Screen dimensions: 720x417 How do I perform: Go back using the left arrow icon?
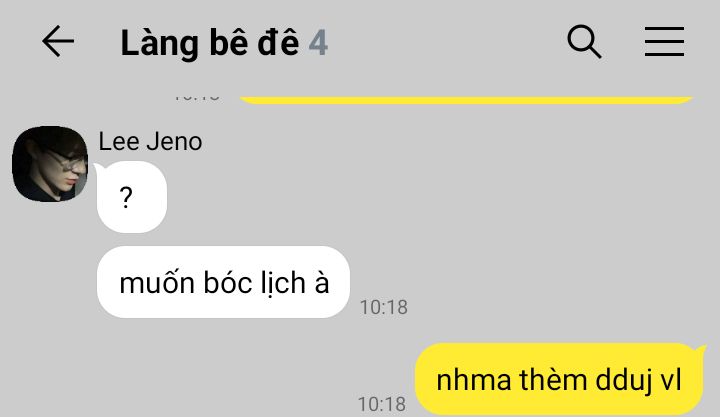click(58, 41)
